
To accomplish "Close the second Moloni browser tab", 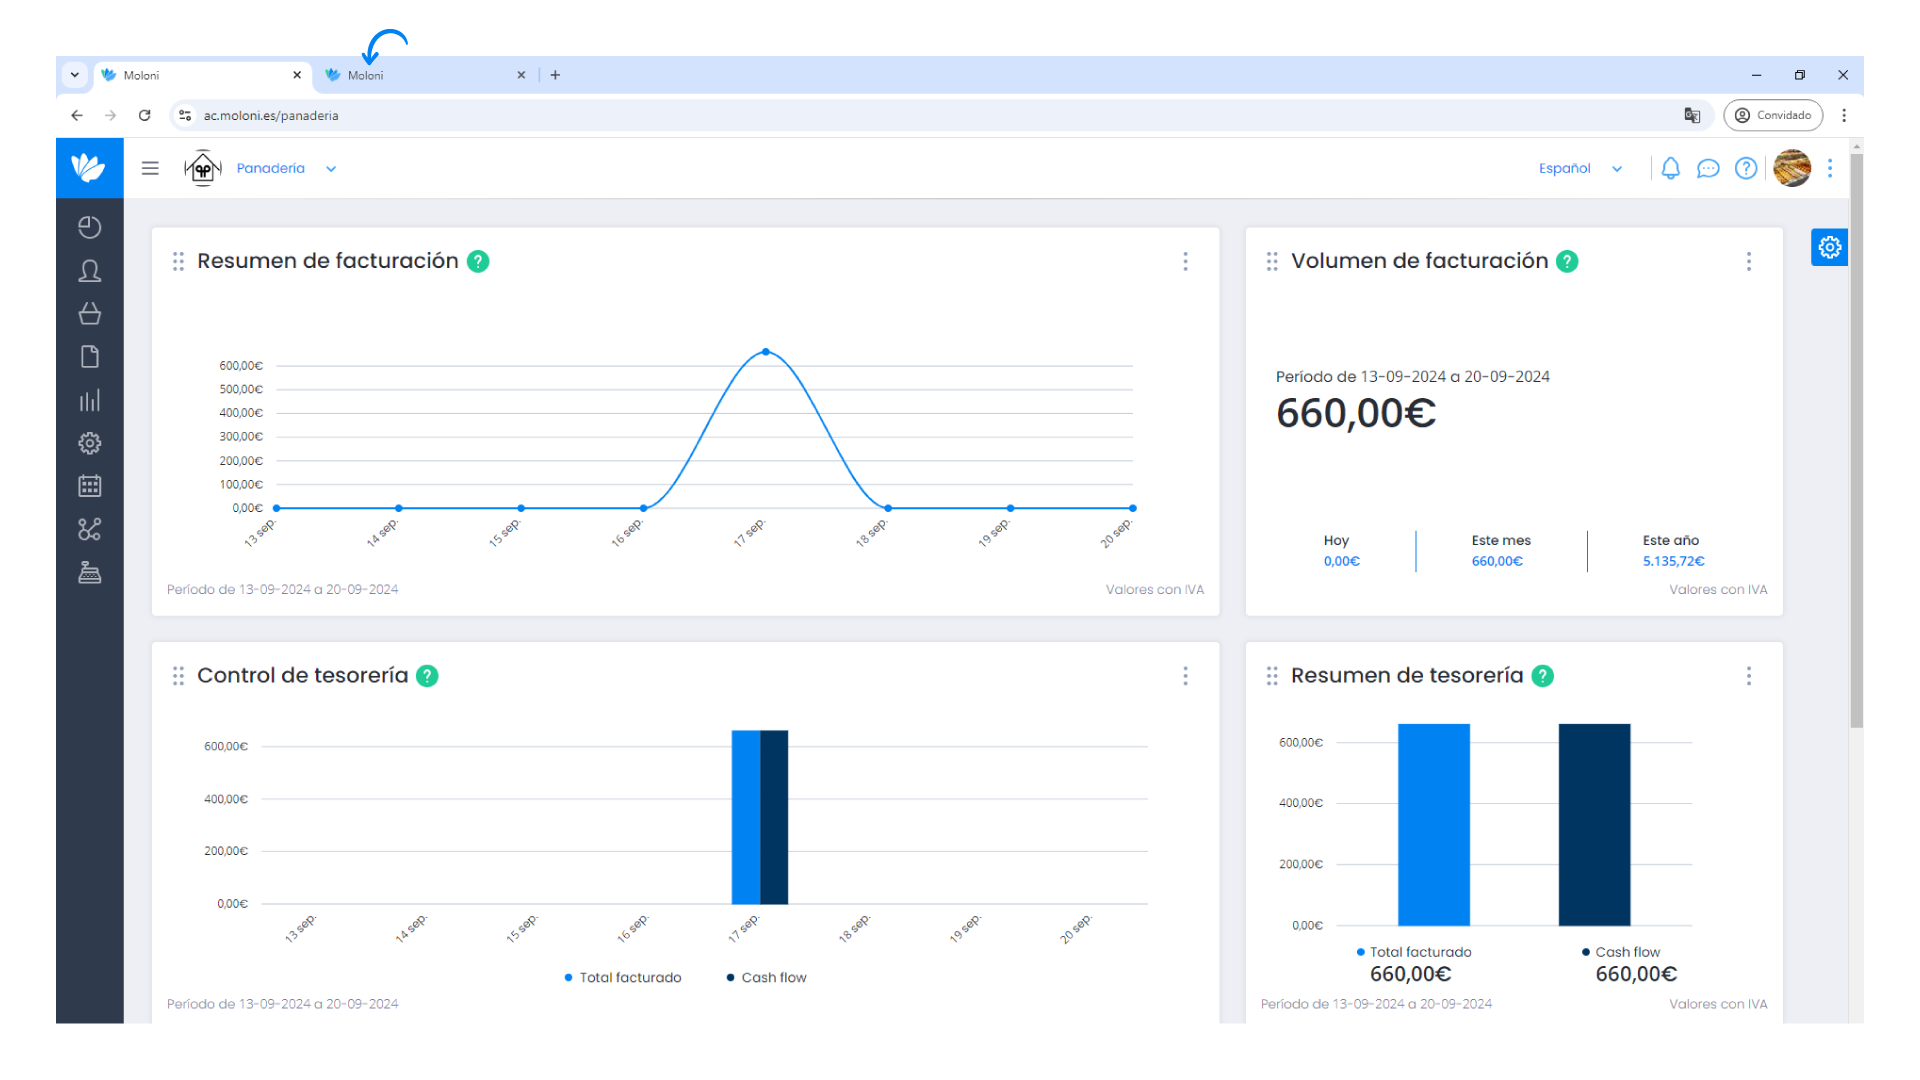I will (x=521, y=75).
